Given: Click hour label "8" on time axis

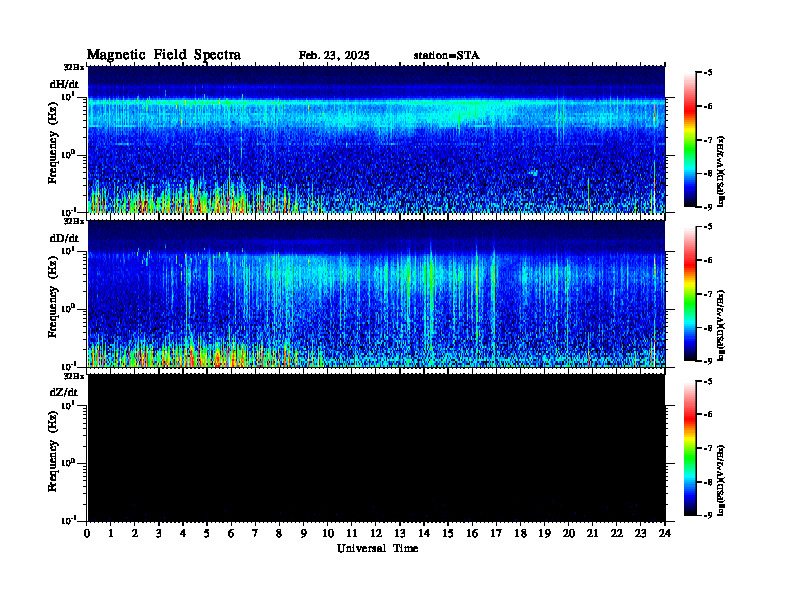Looking at the screenshot, I should [279, 533].
